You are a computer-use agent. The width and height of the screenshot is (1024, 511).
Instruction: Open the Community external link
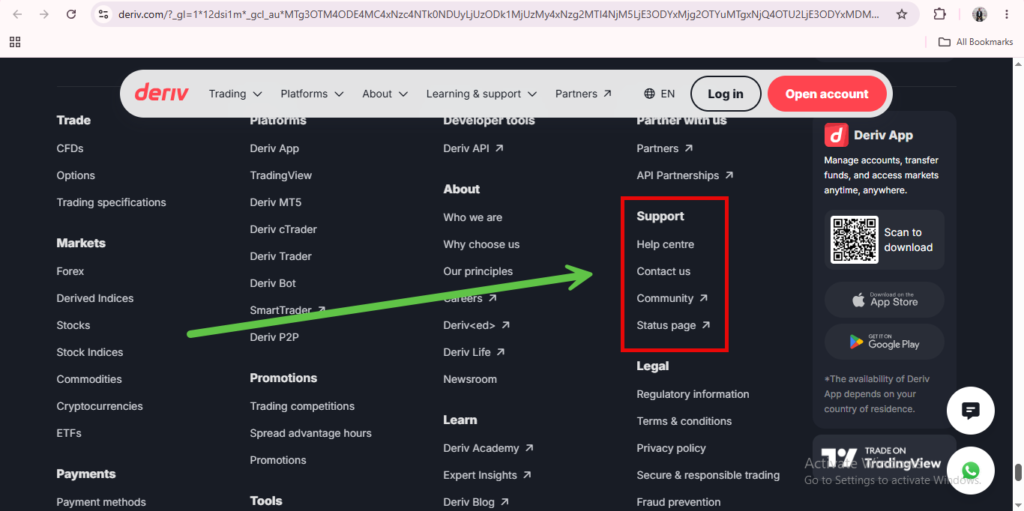coord(672,298)
